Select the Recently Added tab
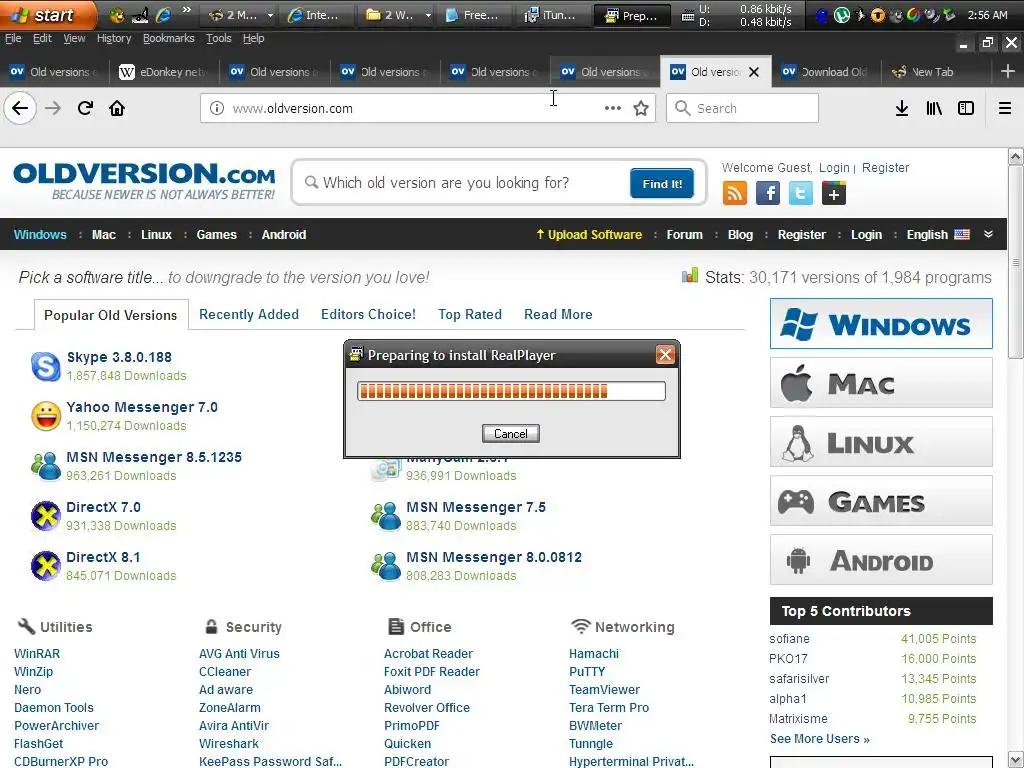The image size is (1024, 768). [x=249, y=314]
